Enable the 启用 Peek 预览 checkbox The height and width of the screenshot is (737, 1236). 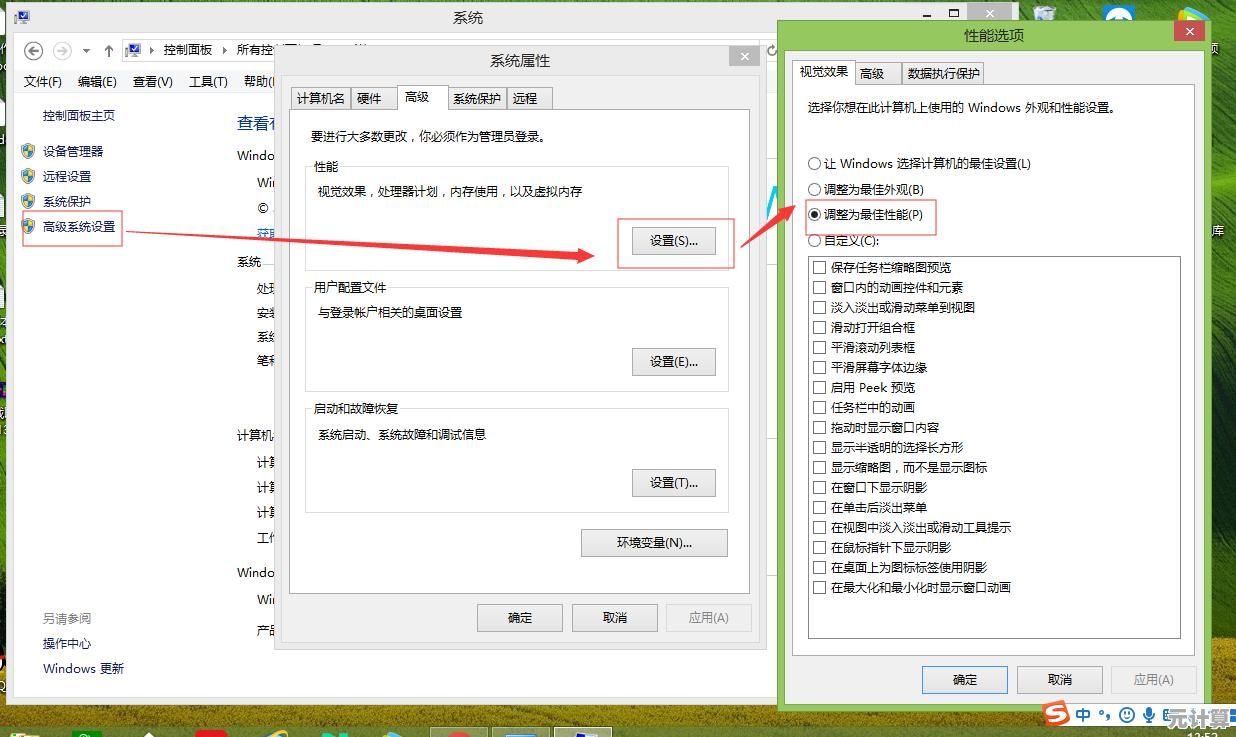(x=821, y=387)
